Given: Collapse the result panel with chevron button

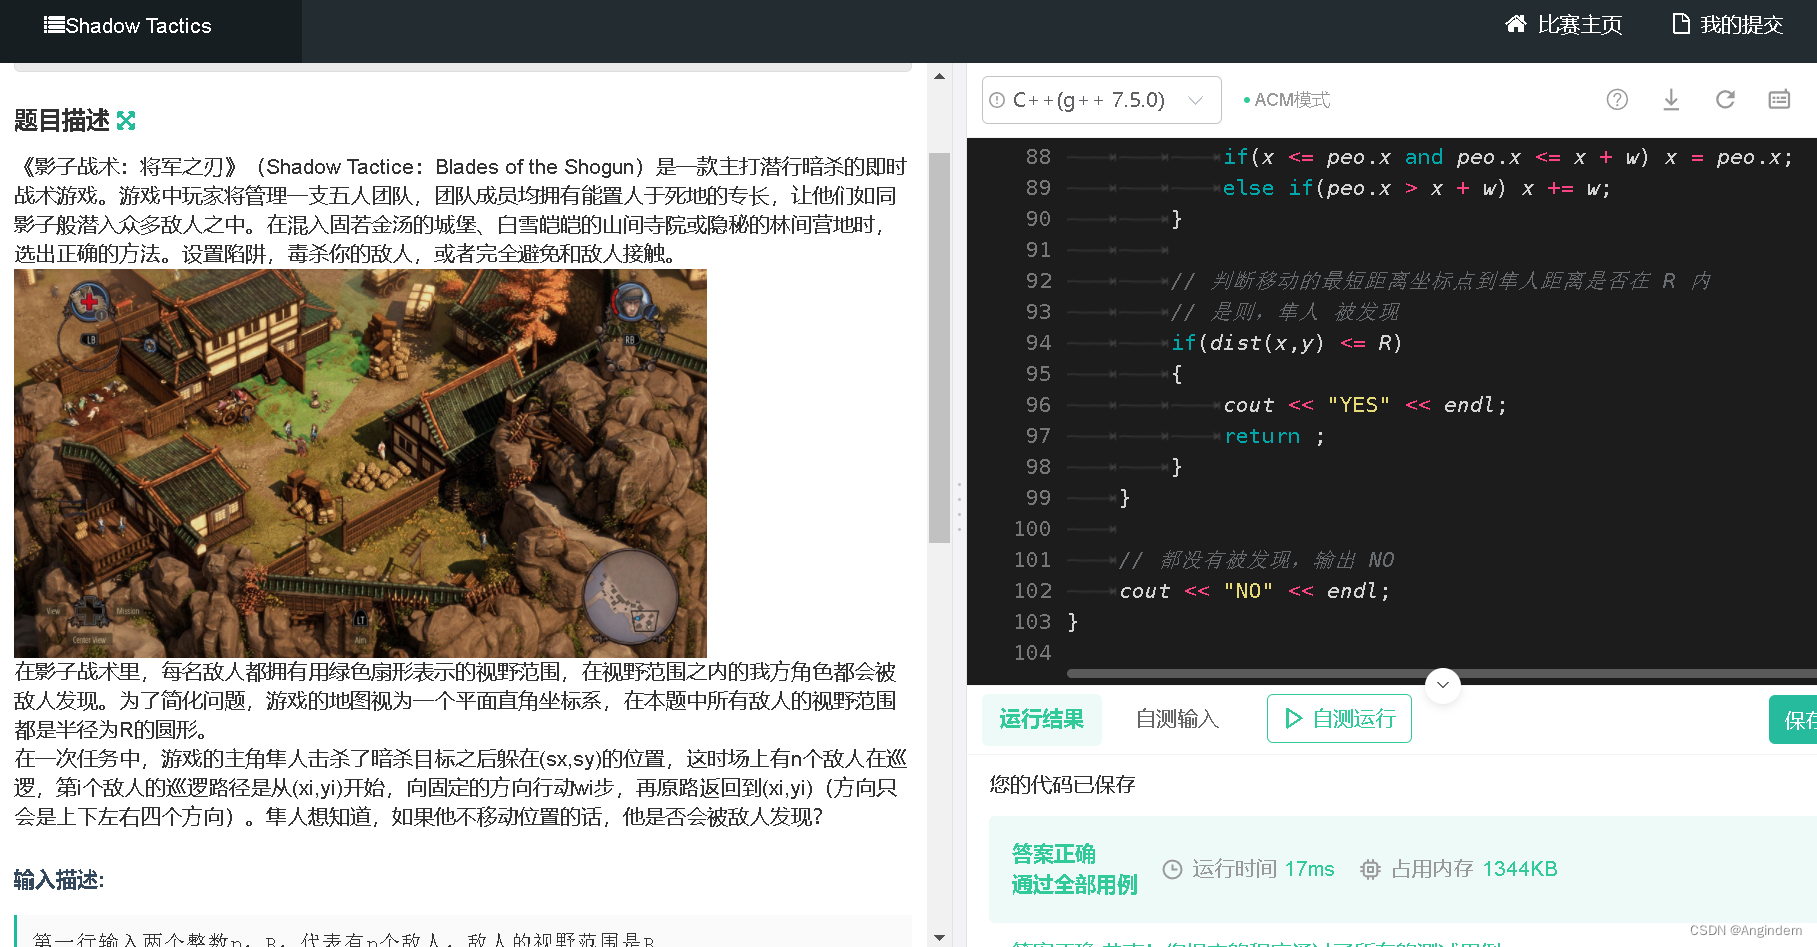Looking at the screenshot, I should (x=1443, y=686).
